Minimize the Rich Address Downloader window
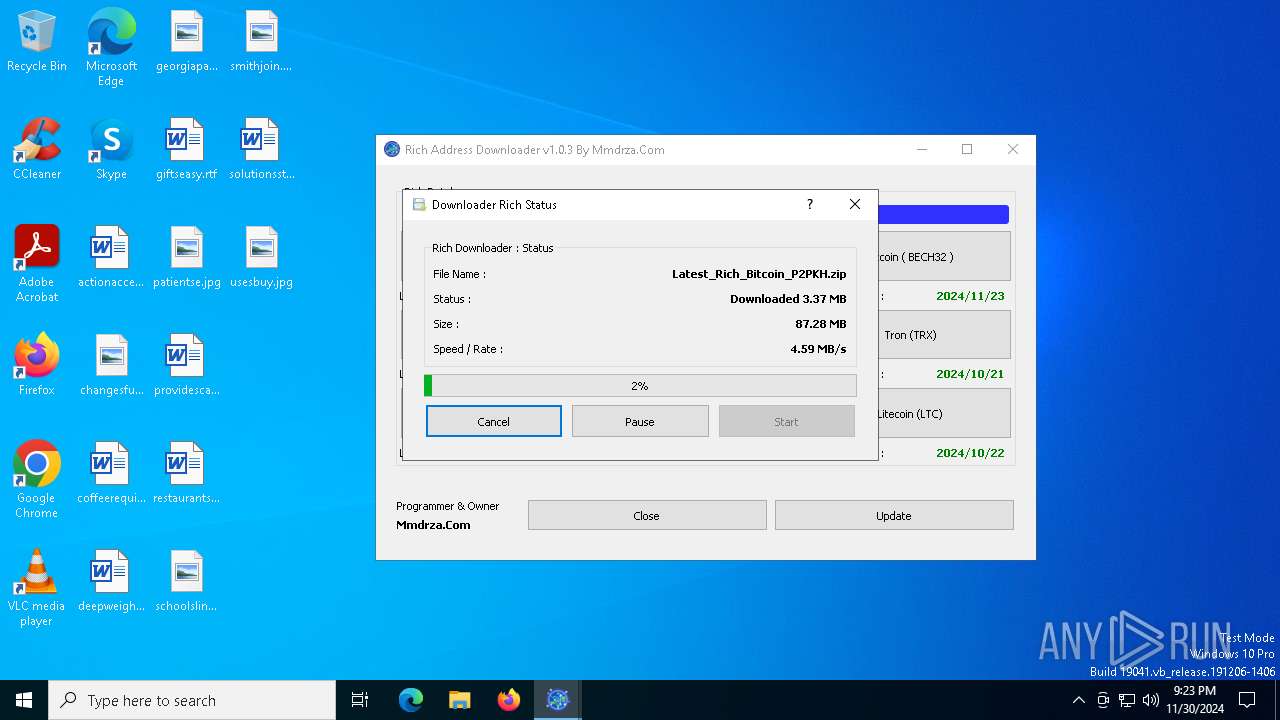 pyautogui.click(x=921, y=149)
